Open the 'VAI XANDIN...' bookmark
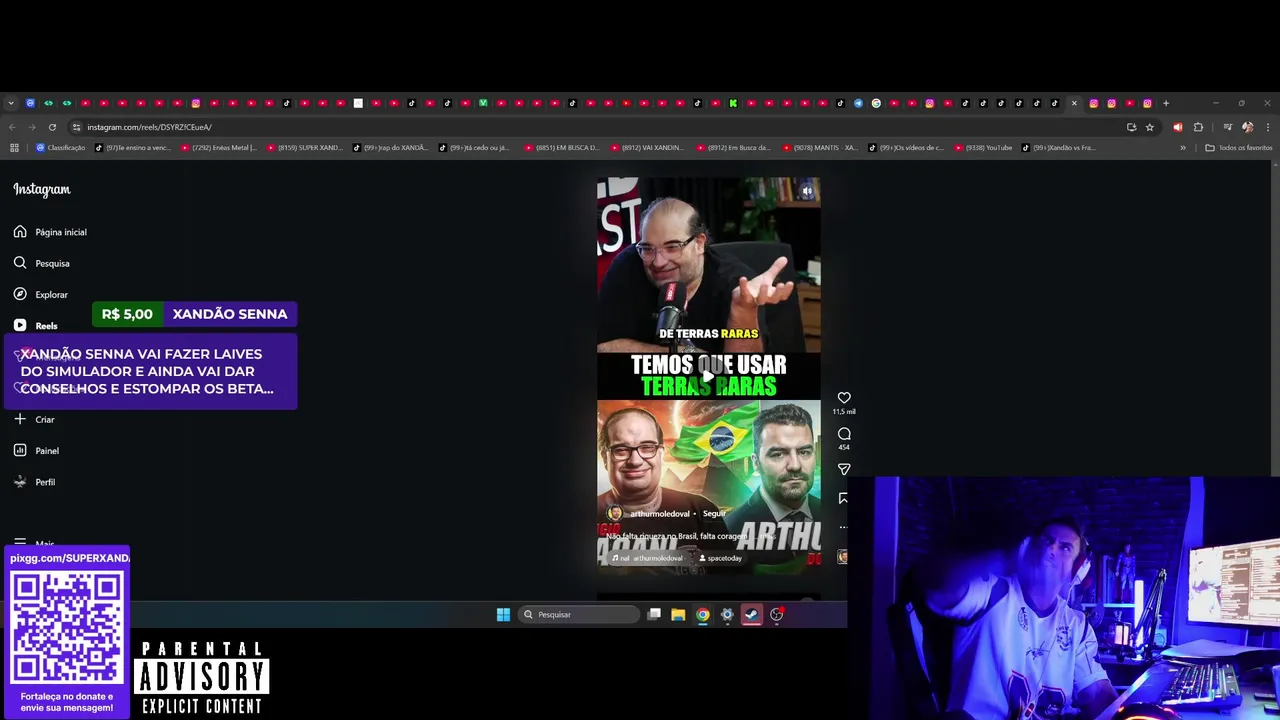Viewport: 1280px width, 720px height. [x=648, y=148]
